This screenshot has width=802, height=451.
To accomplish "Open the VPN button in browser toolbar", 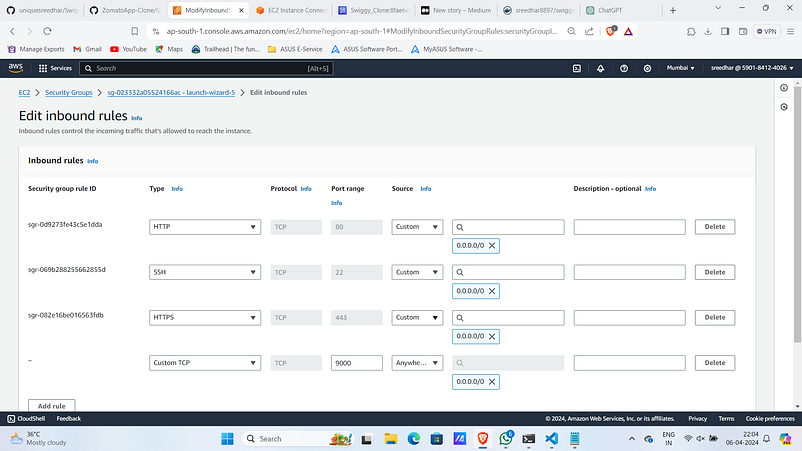I will point(766,31).
